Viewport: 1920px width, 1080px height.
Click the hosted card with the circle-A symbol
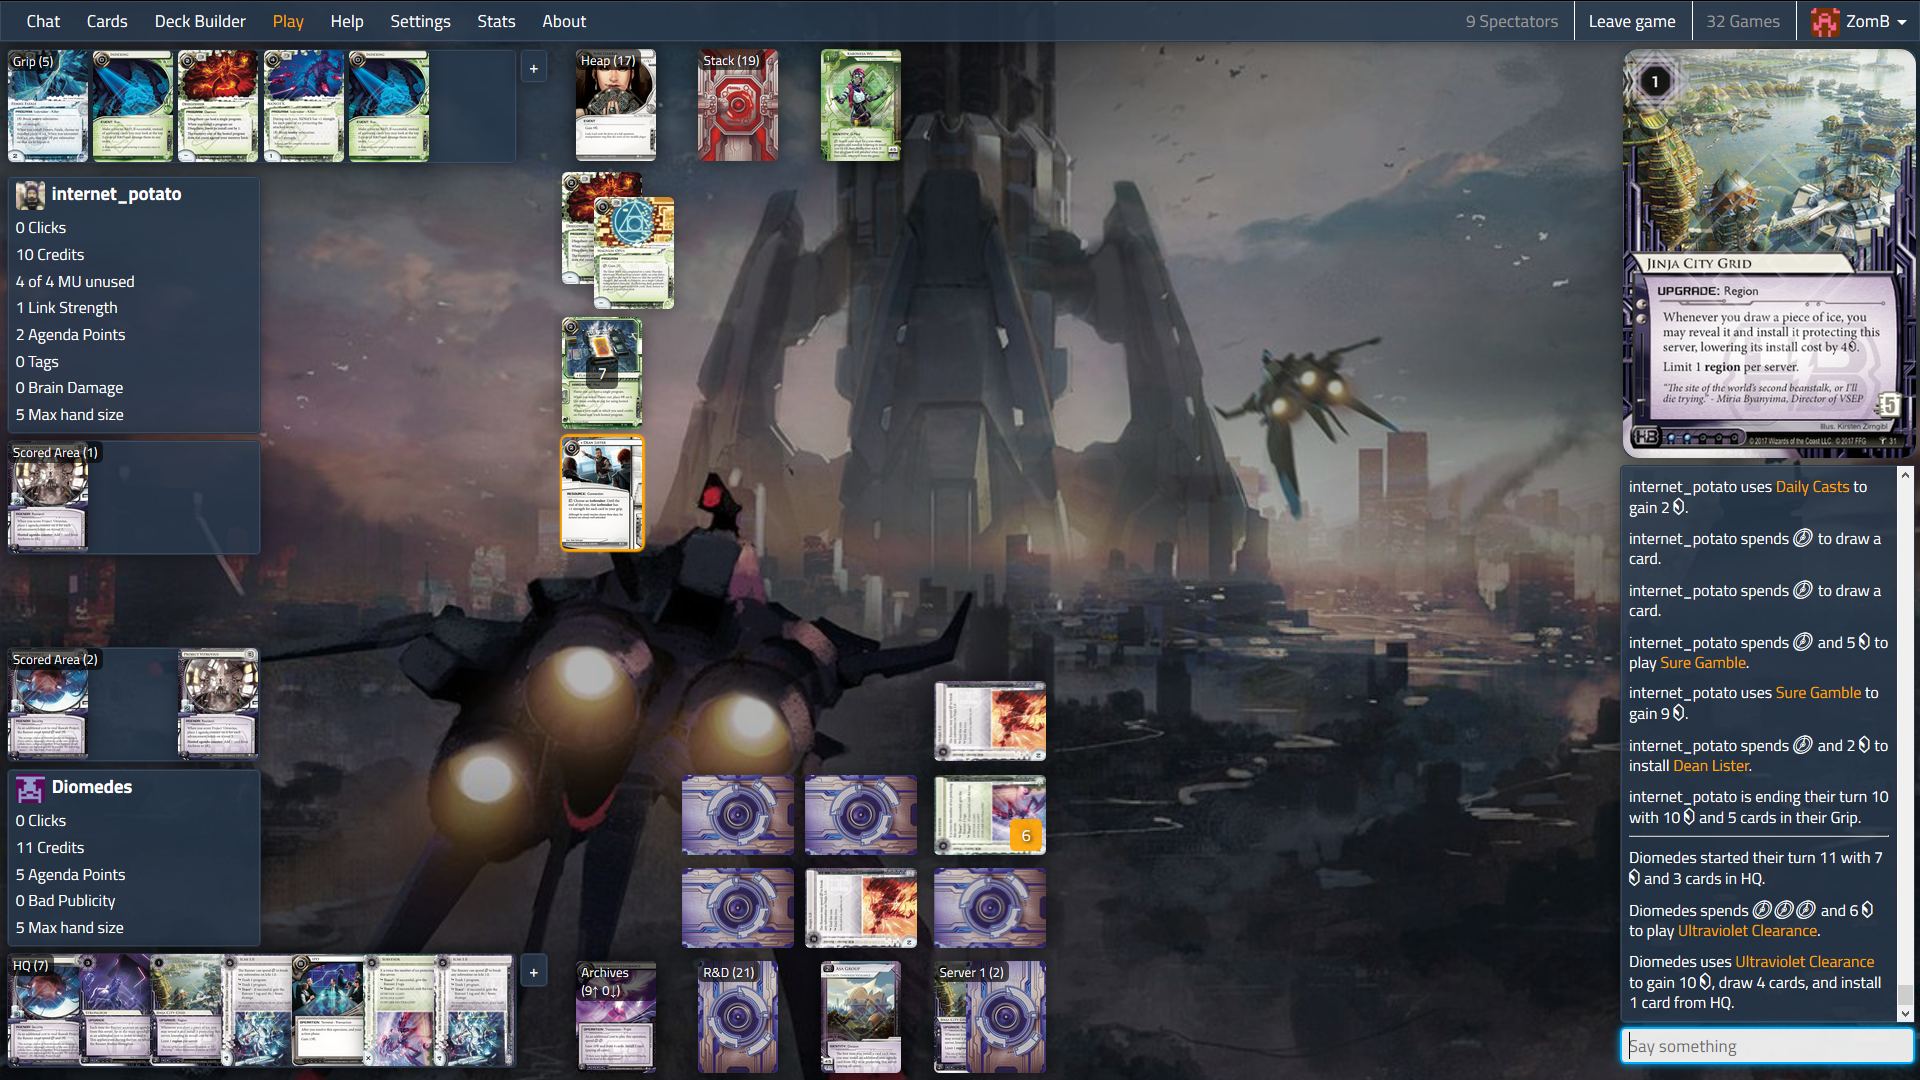click(x=634, y=253)
